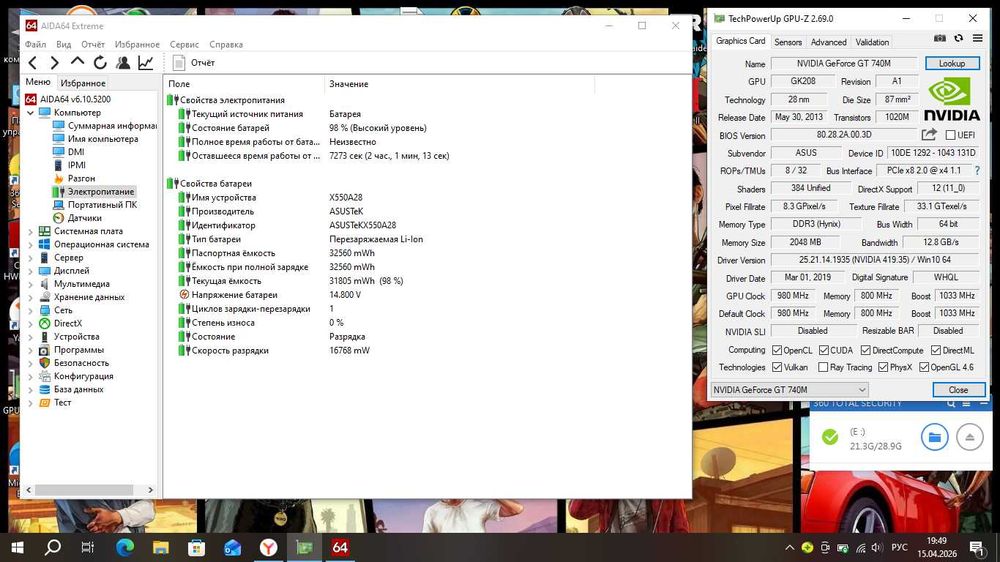Expand Системная плата tree node
Image resolution: width=1000 pixels, height=562 pixels.
click(30, 232)
